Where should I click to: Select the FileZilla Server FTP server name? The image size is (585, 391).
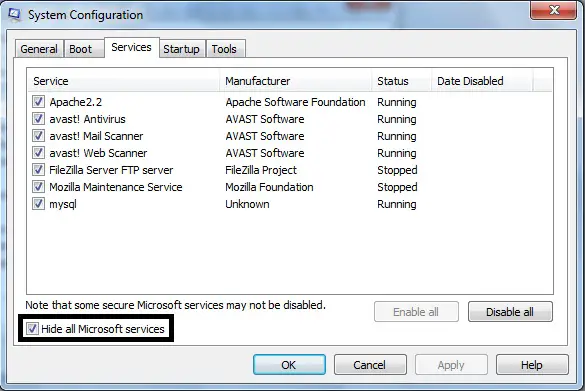tap(111, 170)
